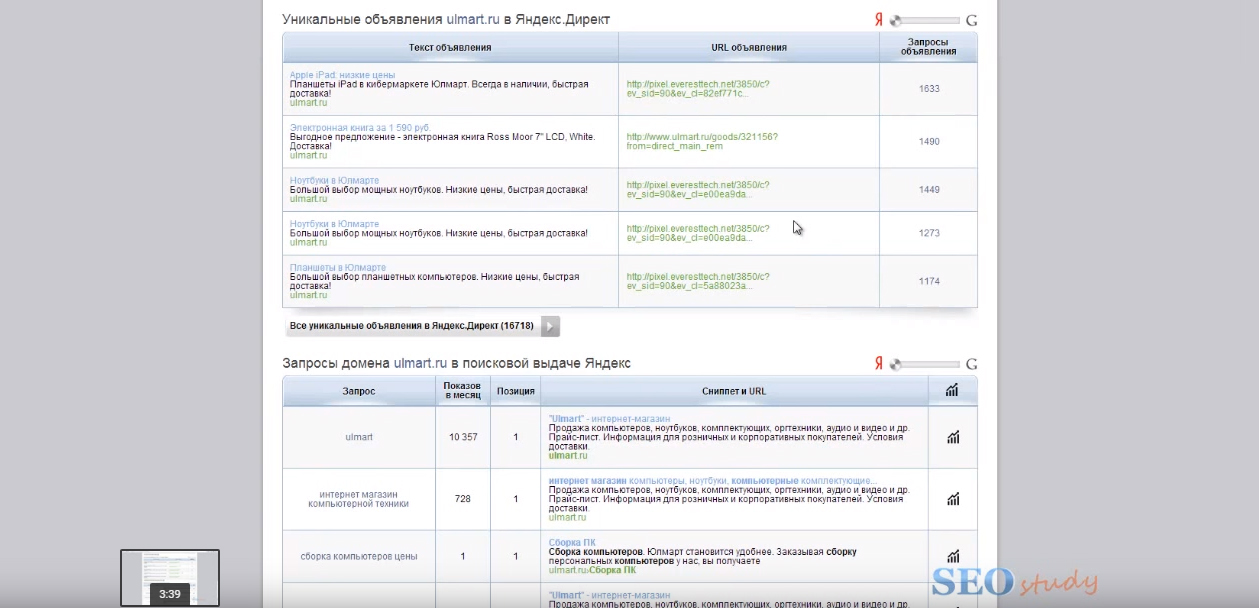Click the Yandex icon above the search queries table
The width and height of the screenshot is (1259, 608).
tap(879, 364)
